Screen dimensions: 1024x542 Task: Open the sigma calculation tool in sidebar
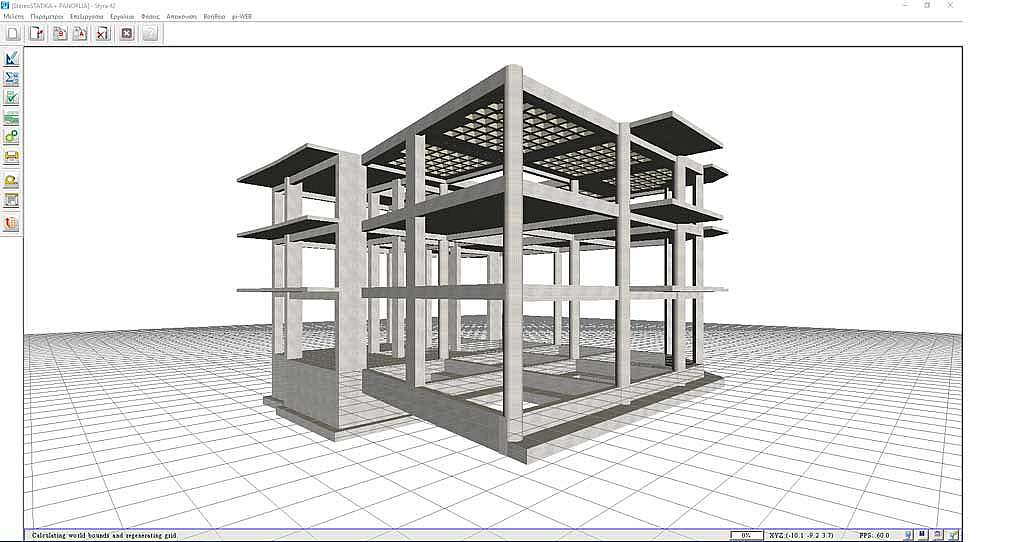(11, 78)
